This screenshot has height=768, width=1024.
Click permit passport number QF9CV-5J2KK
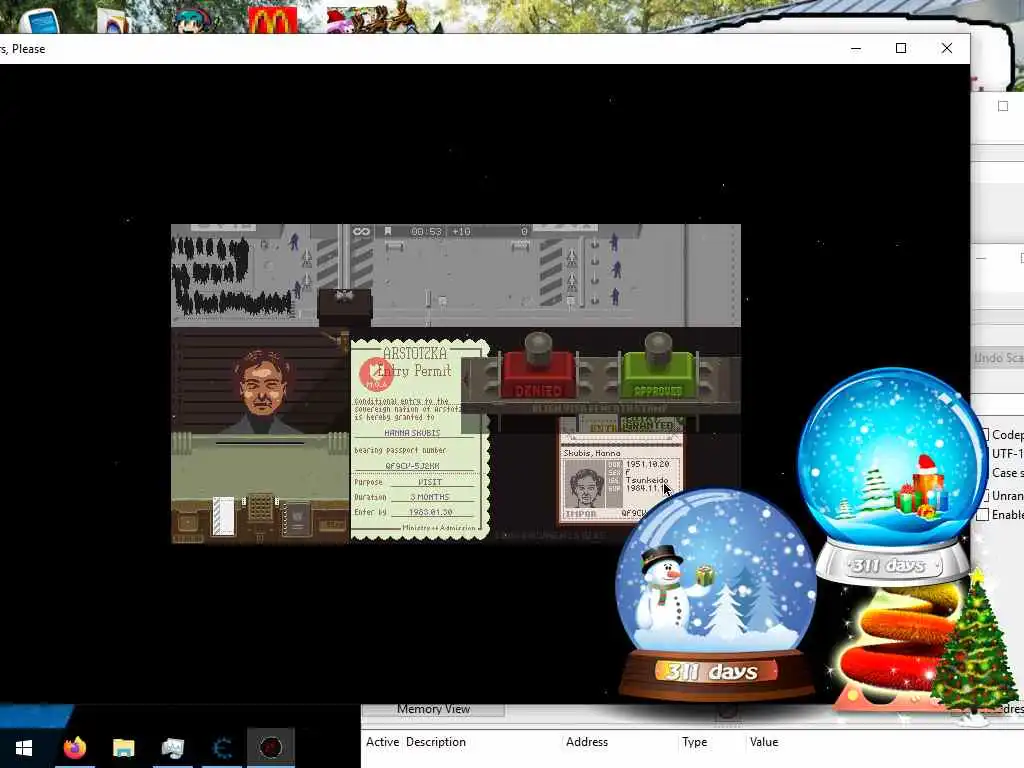coord(412,466)
